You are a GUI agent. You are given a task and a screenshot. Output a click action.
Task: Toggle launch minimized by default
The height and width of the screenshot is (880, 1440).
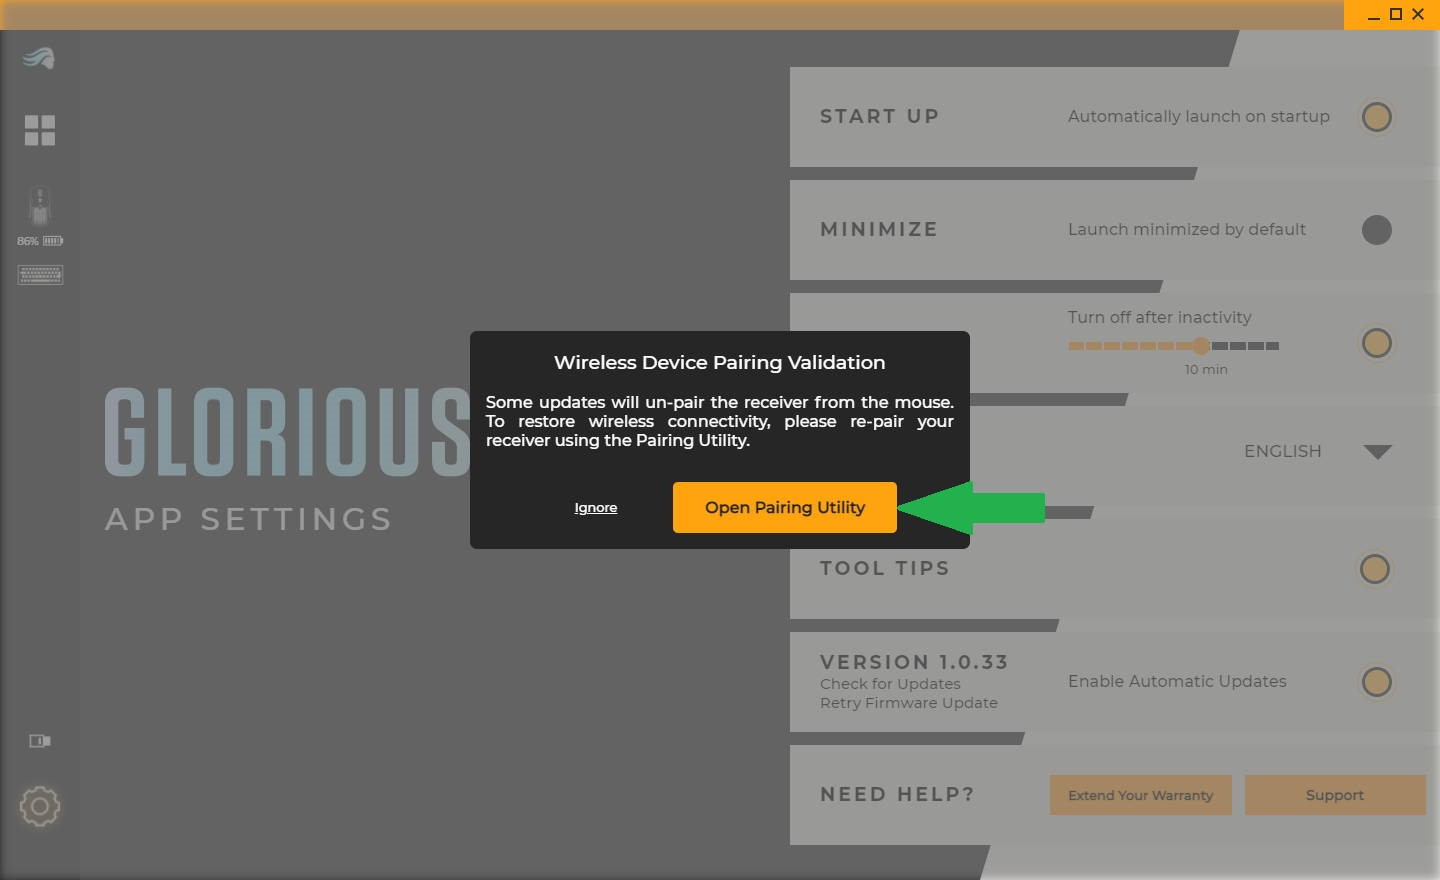click(x=1377, y=230)
